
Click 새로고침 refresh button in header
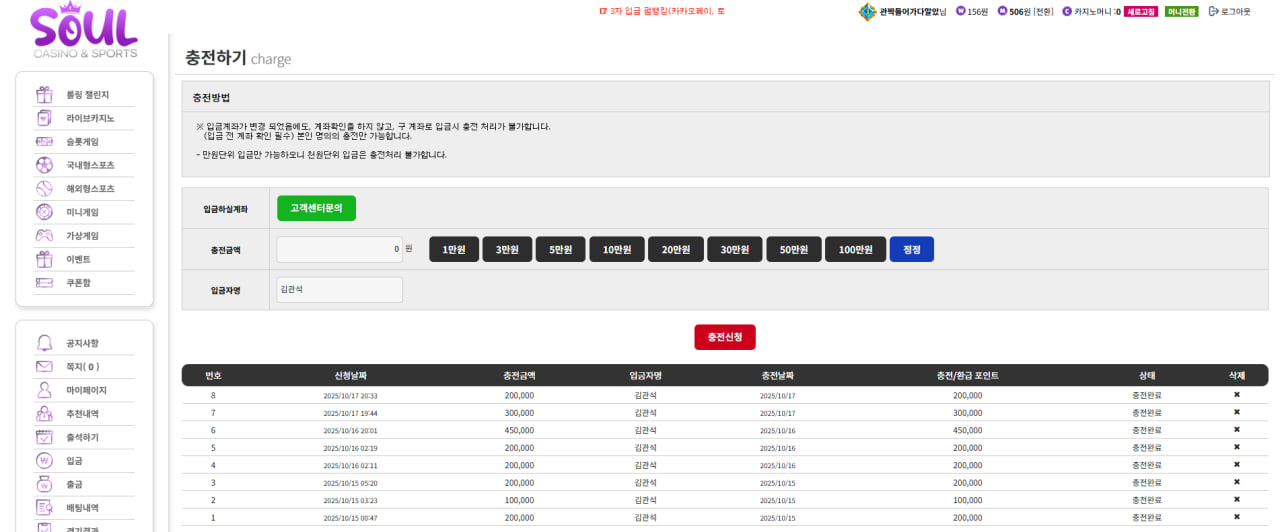(1141, 12)
